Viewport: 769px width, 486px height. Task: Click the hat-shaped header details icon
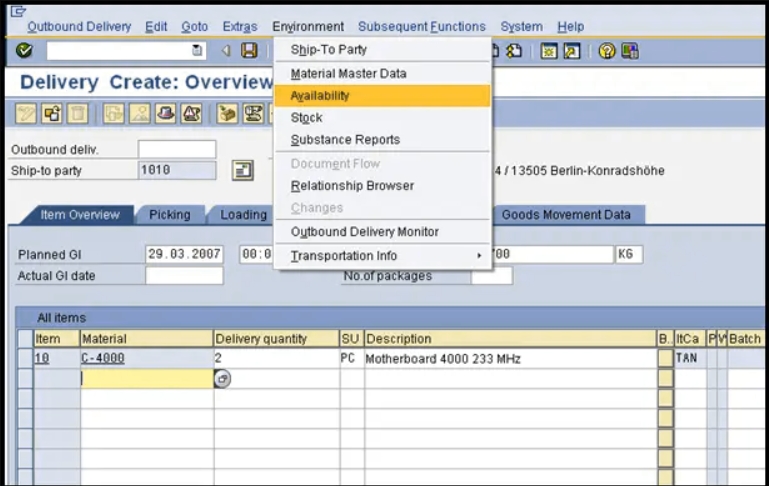(166, 113)
